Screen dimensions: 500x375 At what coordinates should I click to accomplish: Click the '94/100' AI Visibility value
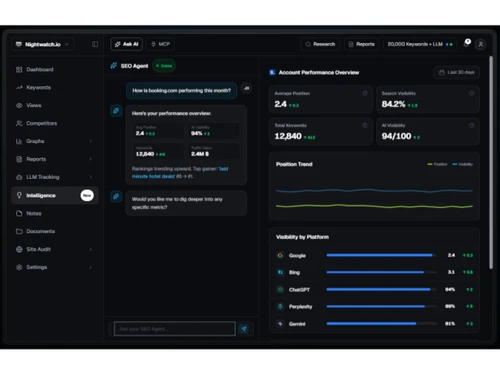tap(396, 136)
